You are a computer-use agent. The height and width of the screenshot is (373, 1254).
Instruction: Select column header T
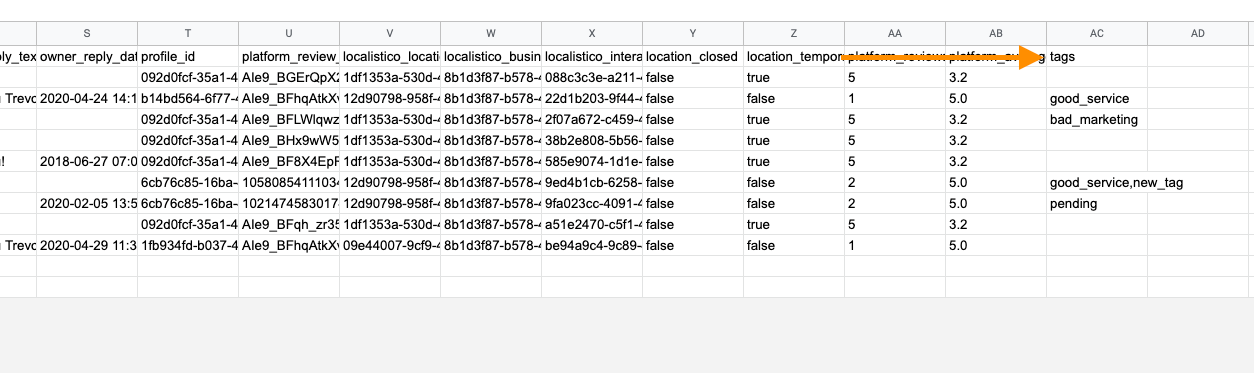pos(188,34)
